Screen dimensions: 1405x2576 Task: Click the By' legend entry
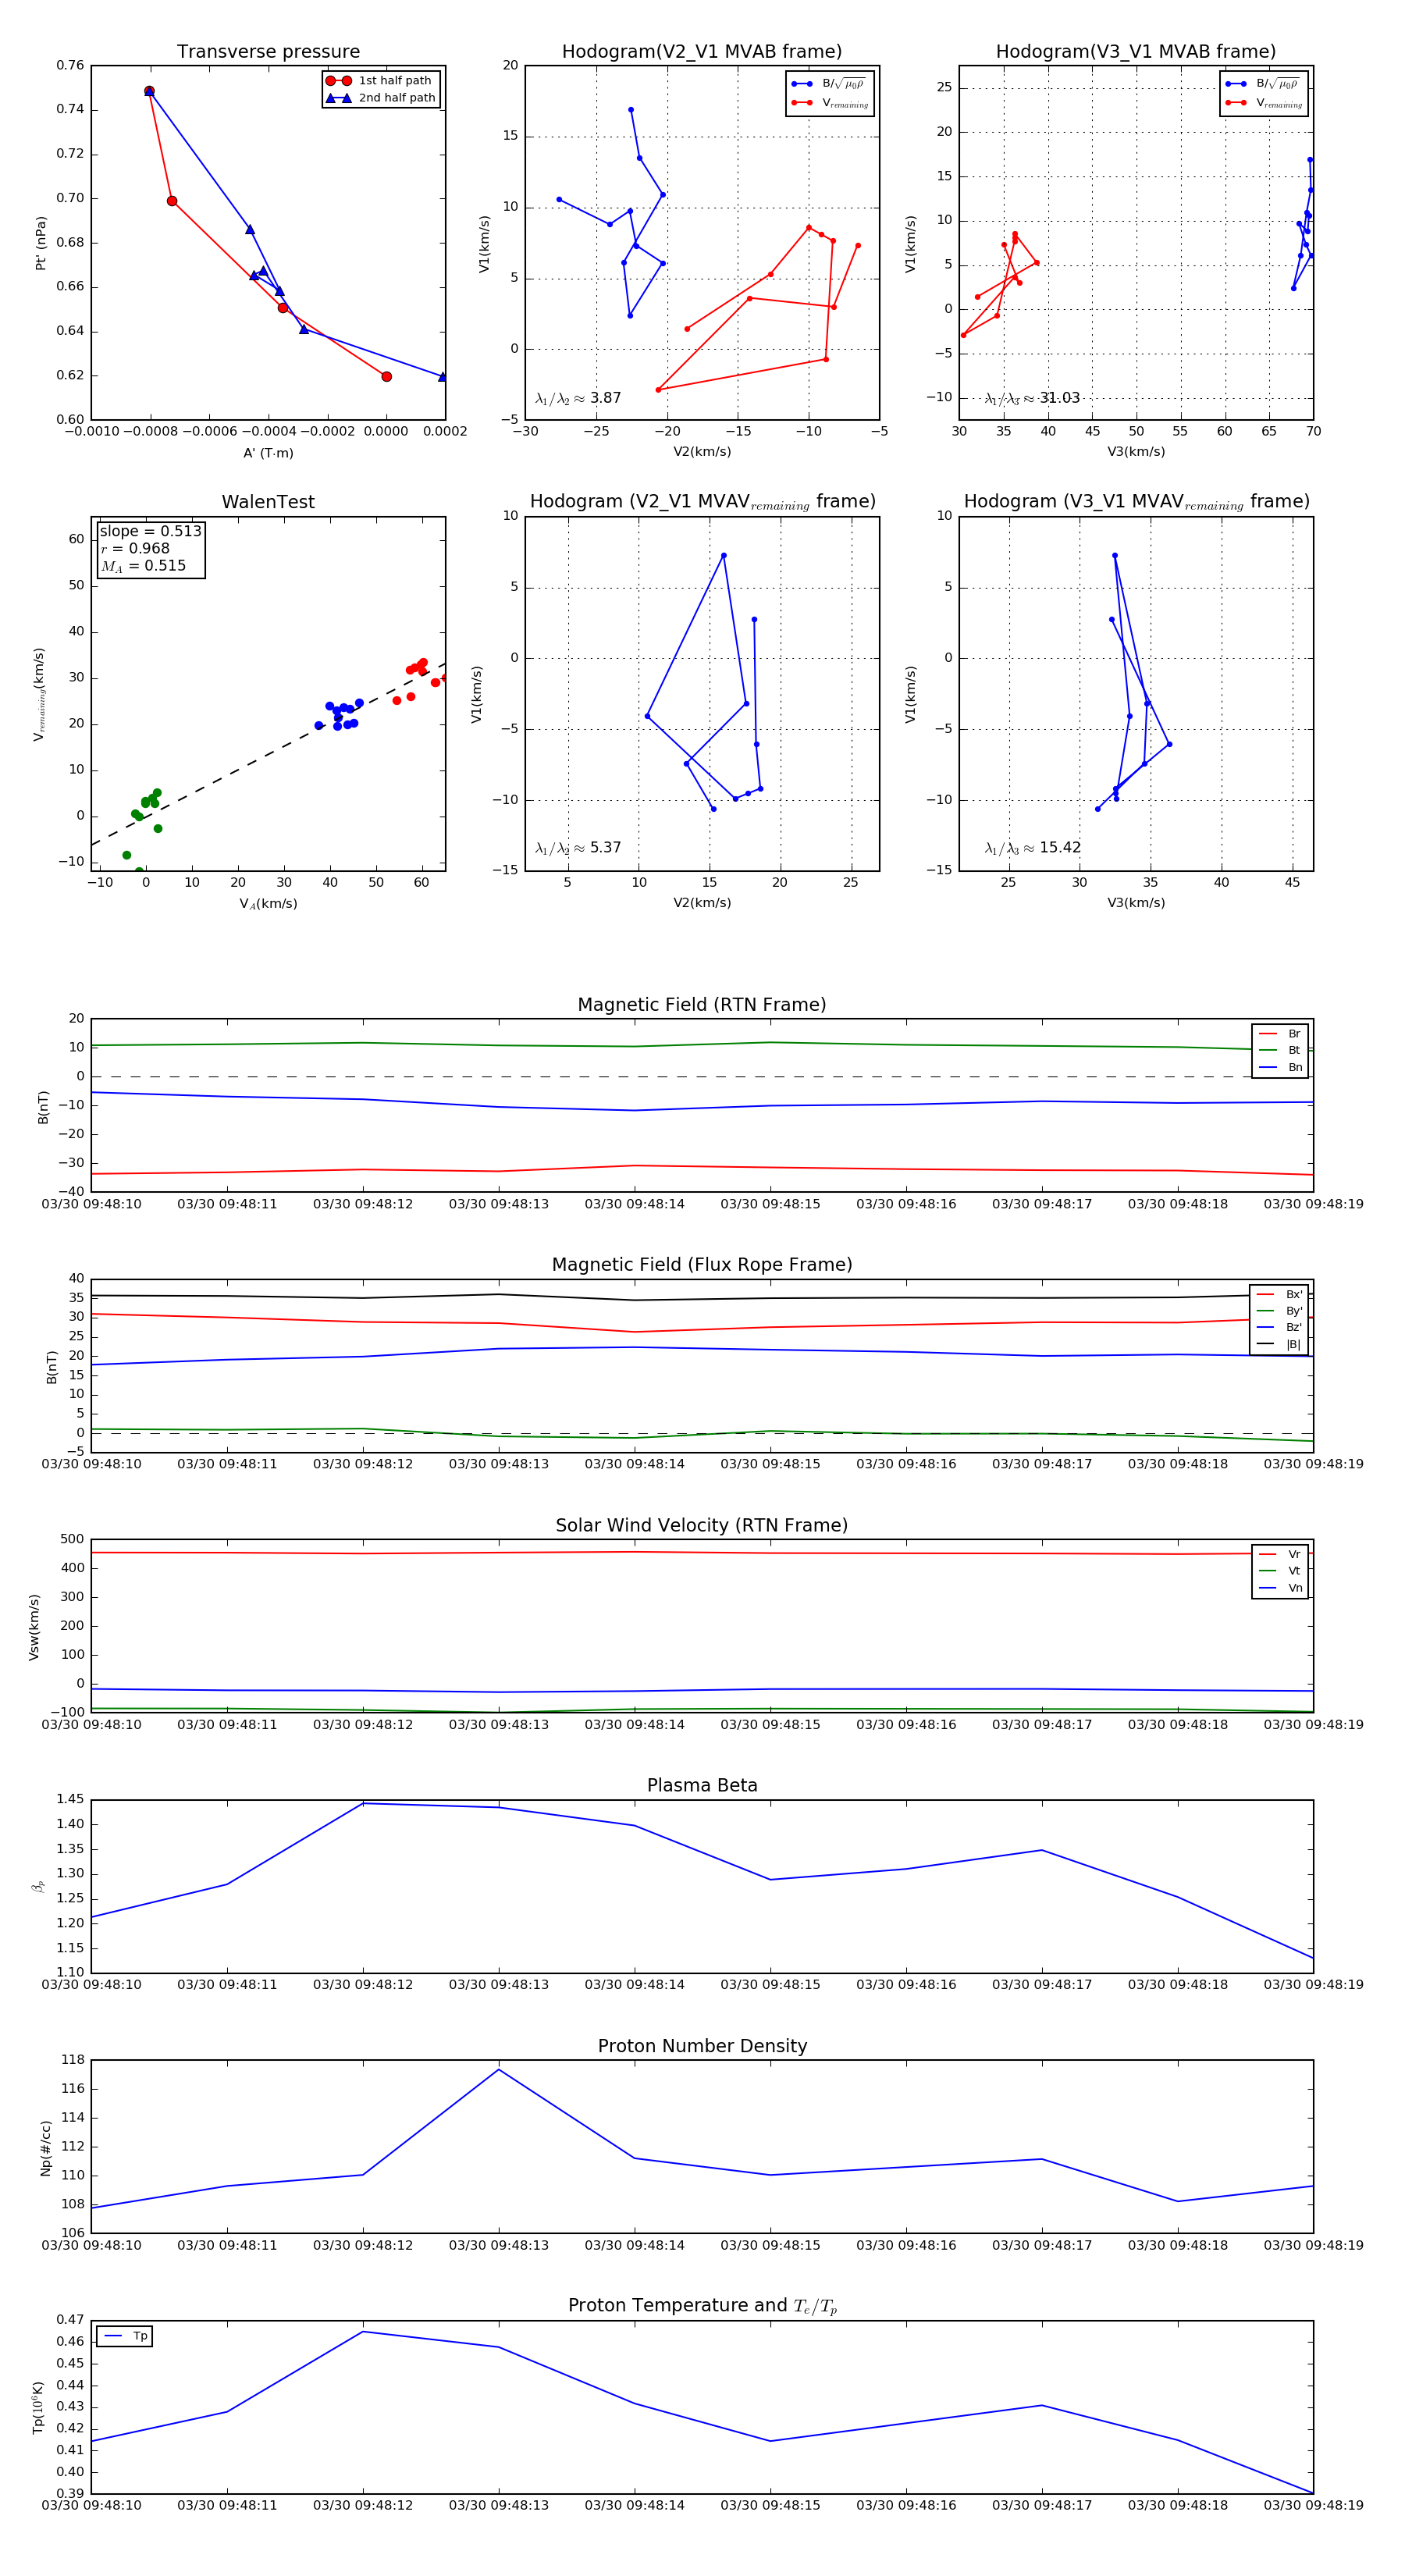point(1280,1310)
